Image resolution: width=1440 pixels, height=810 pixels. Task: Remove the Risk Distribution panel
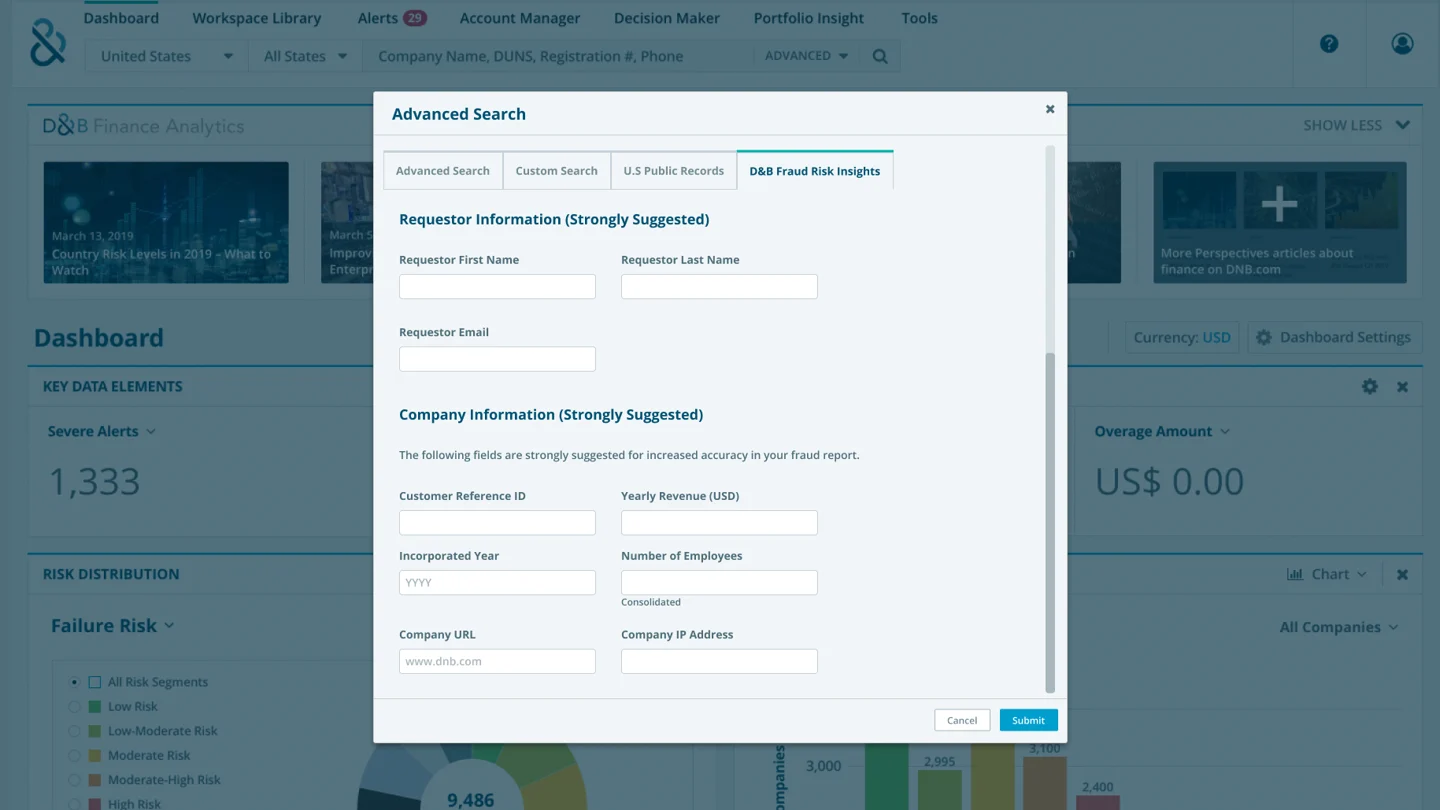tap(1402, 574)
